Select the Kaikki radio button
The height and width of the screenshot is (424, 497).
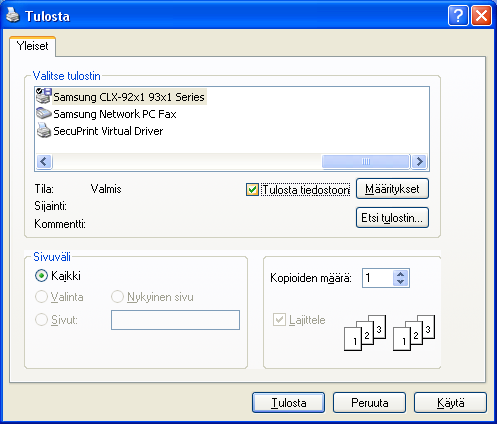(x=41, y=276)
